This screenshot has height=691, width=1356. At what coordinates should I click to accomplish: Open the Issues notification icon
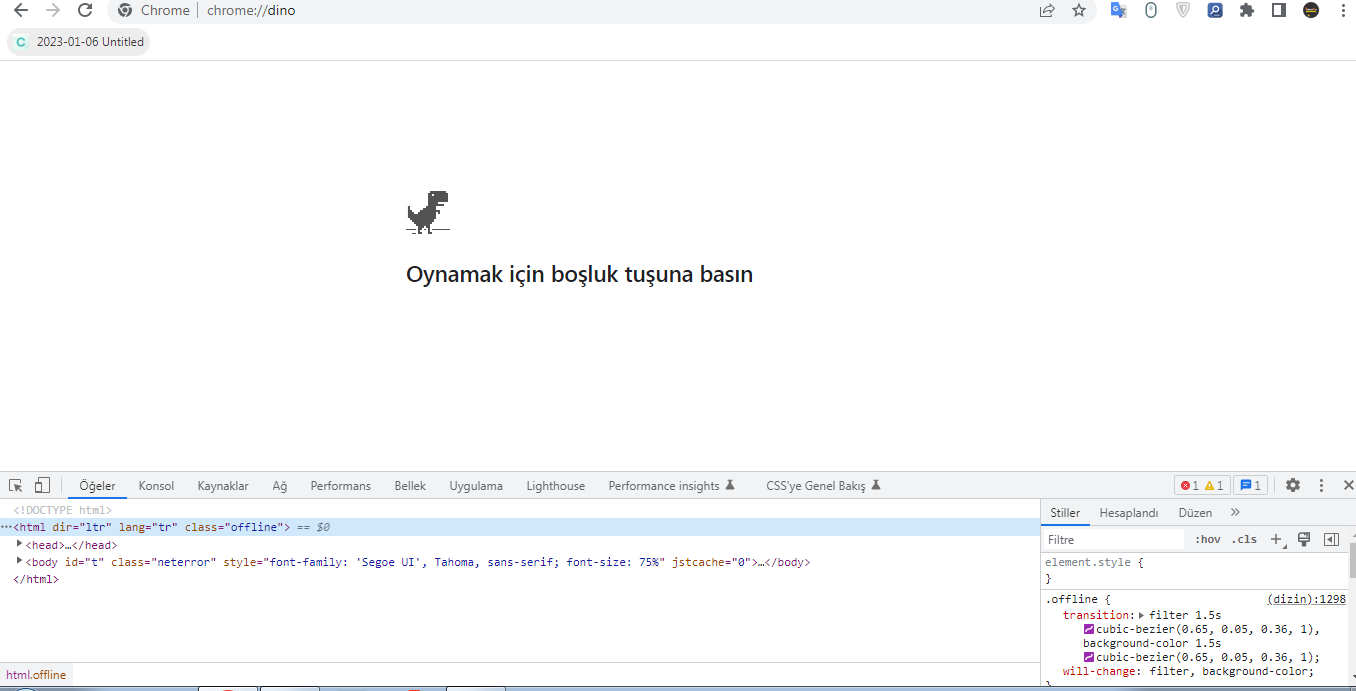pyautogui.click(x=1250, y=484)
